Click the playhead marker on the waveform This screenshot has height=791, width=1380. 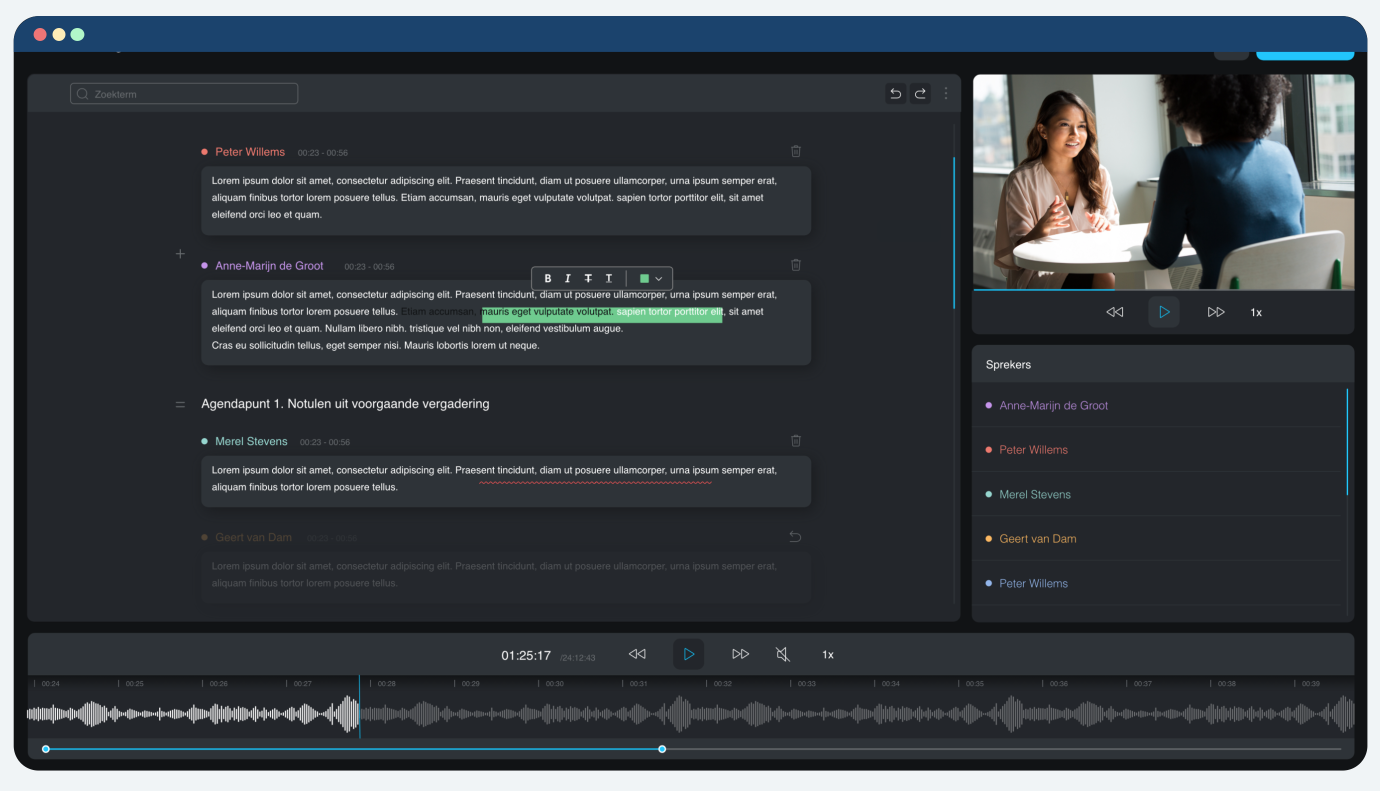pos(360,707)
